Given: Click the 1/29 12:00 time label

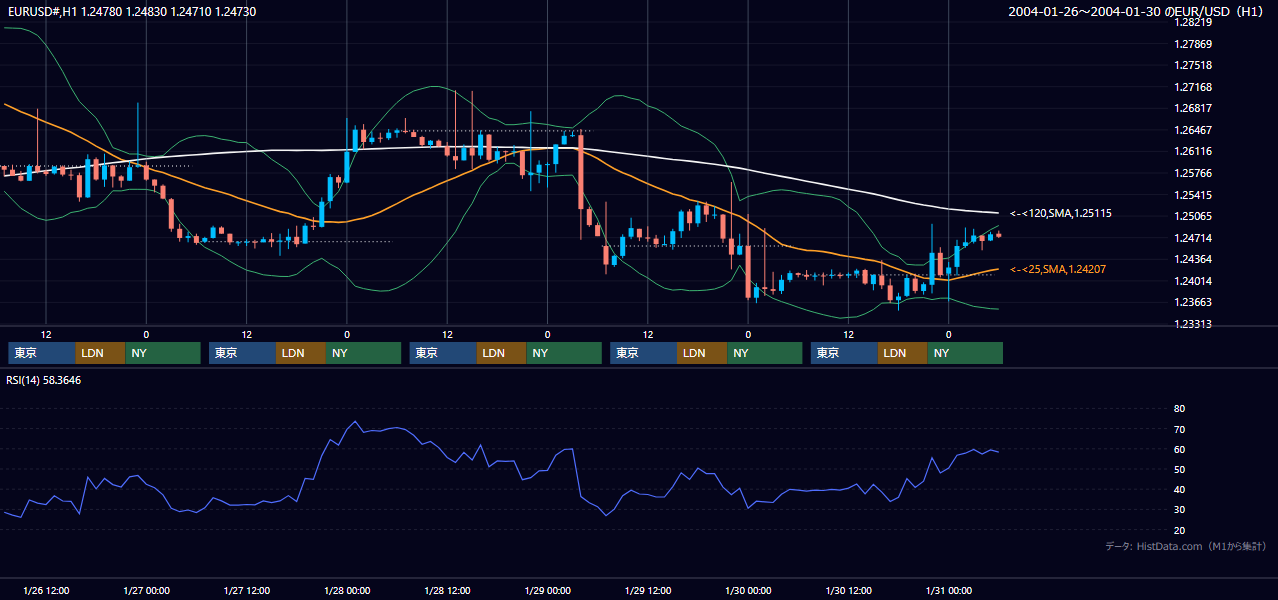Looking at the screenshot, I should coord(648,591).
